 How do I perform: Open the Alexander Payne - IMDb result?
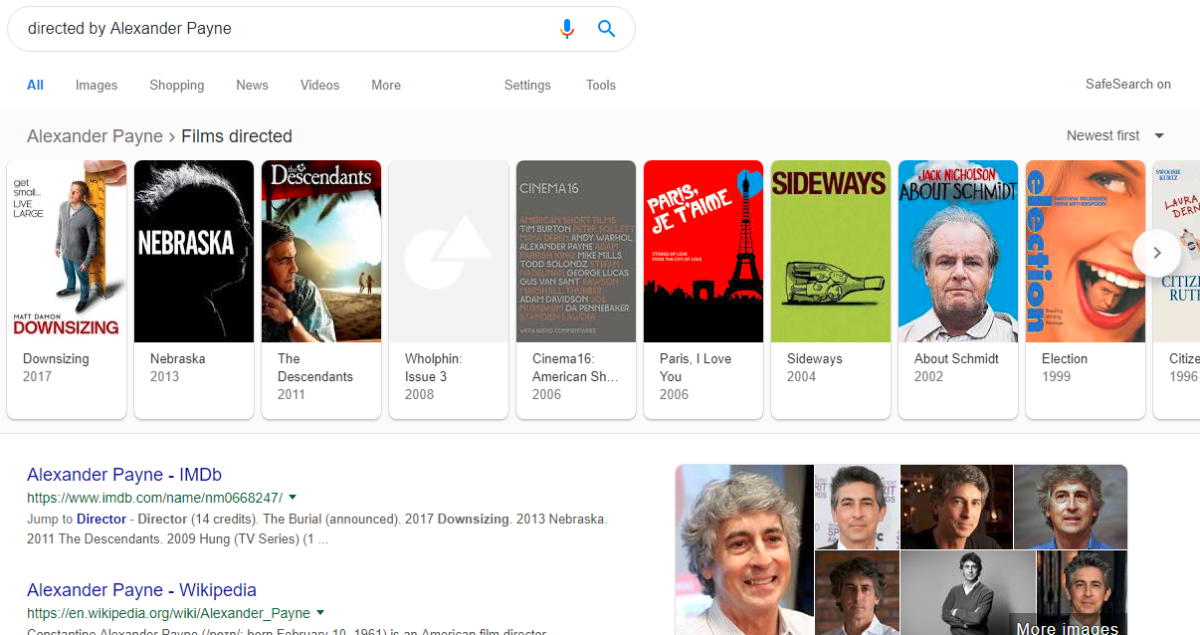pos(124,475)
